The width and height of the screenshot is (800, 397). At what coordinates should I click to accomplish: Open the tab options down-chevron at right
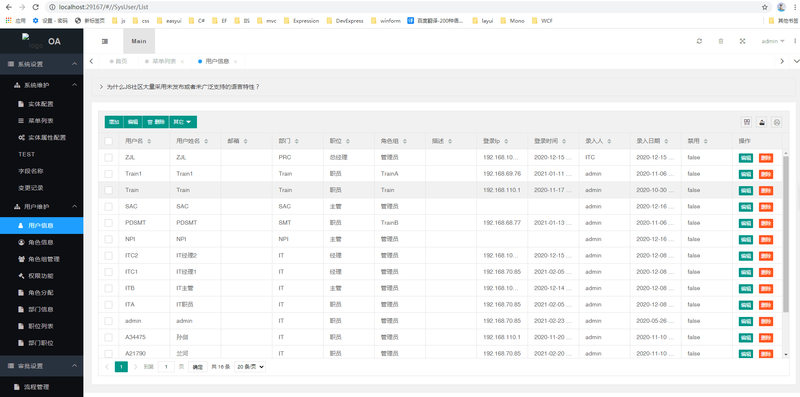(x=796, y=61)
